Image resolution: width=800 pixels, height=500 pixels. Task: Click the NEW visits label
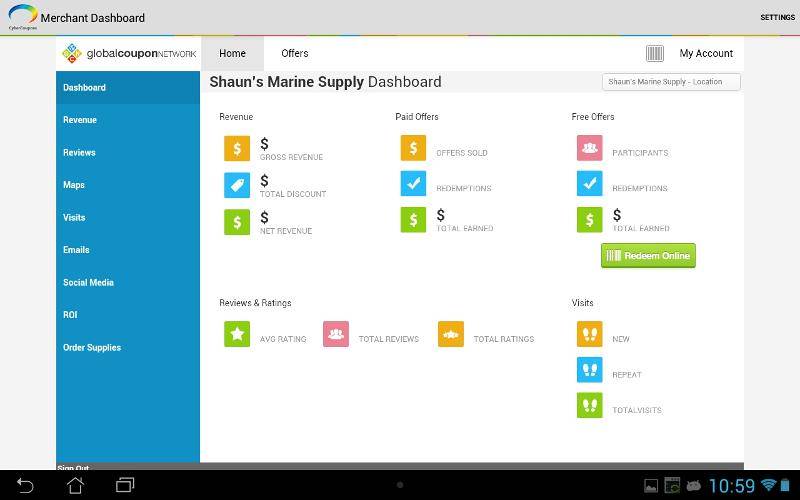(x=621, y=339)
